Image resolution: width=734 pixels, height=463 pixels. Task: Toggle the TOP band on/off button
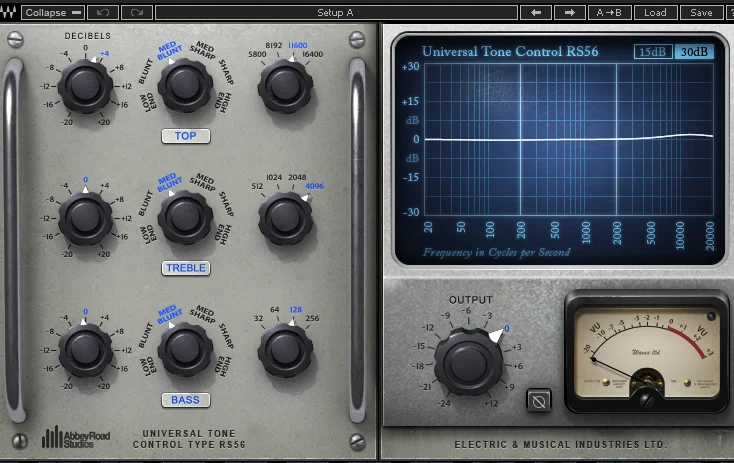(x=186, y=136)
